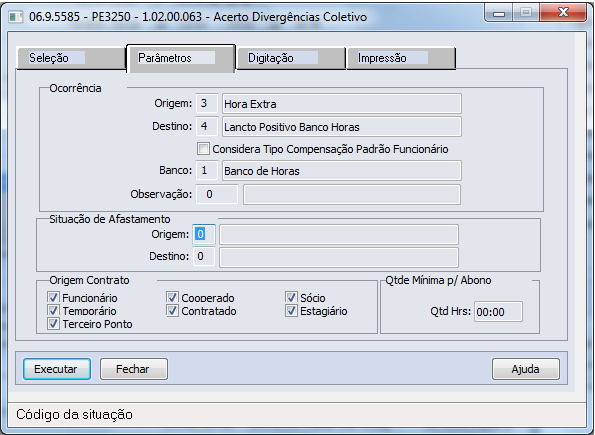Viewport: 595px width, 435px height.
Task: Disable the Sócio contract option
Action: coord(291,297)
